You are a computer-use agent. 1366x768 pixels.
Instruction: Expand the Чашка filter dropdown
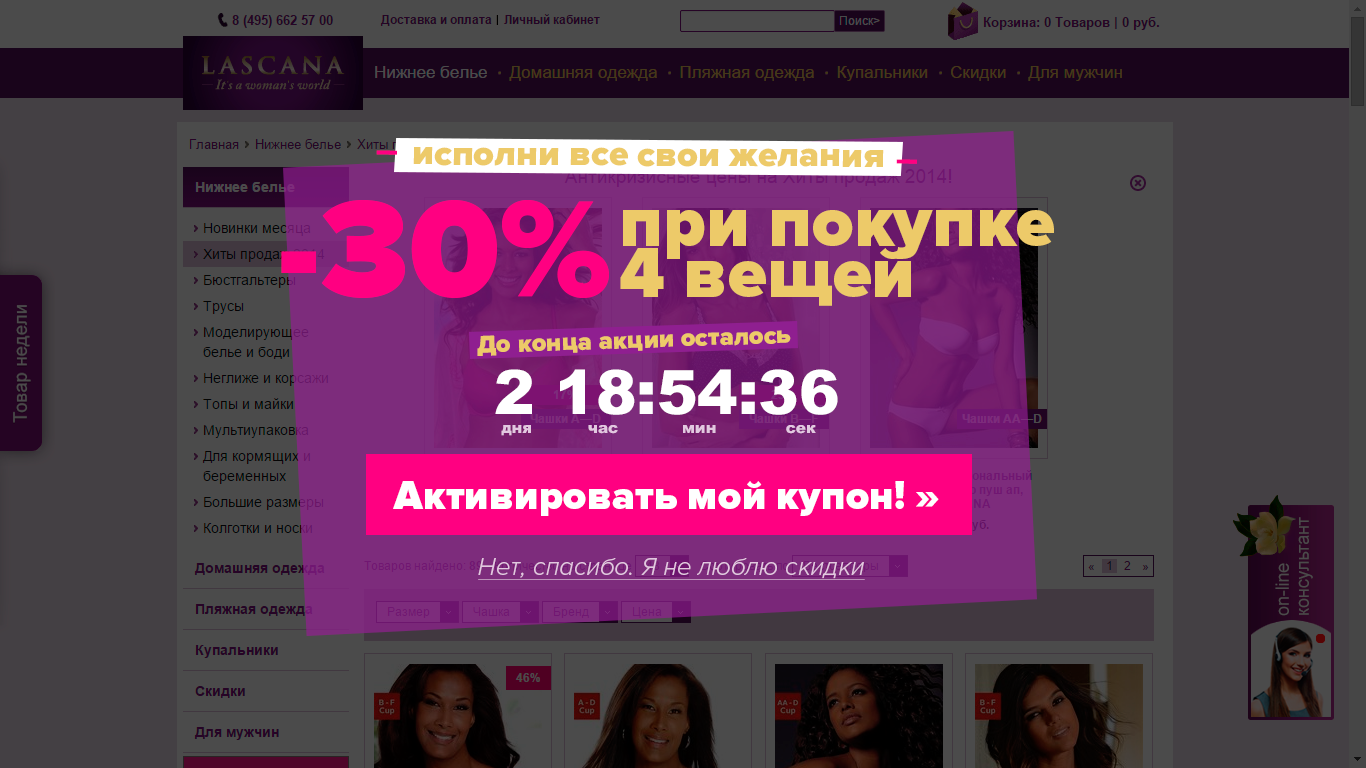point(500,612)
